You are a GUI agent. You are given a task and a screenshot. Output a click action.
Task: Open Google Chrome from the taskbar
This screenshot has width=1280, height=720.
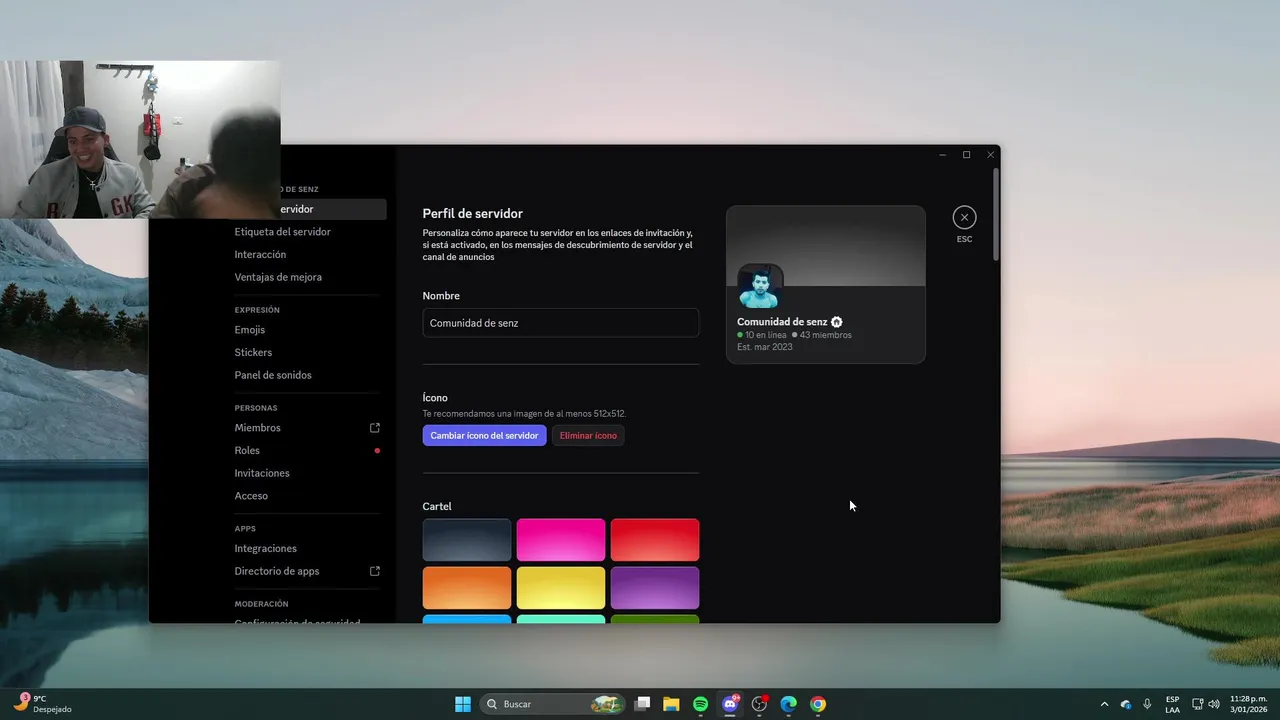pyautogui.click(x=818, y=704)
